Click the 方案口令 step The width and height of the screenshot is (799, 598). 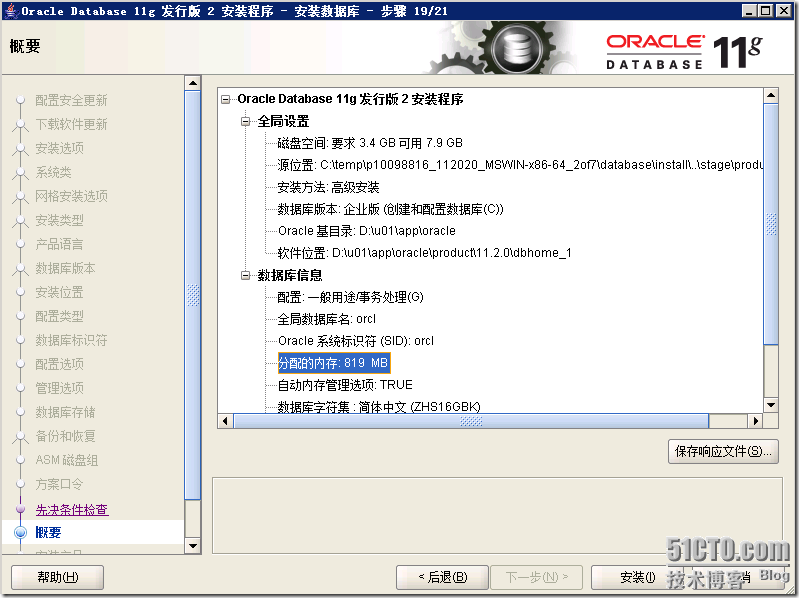pos(59,484)
